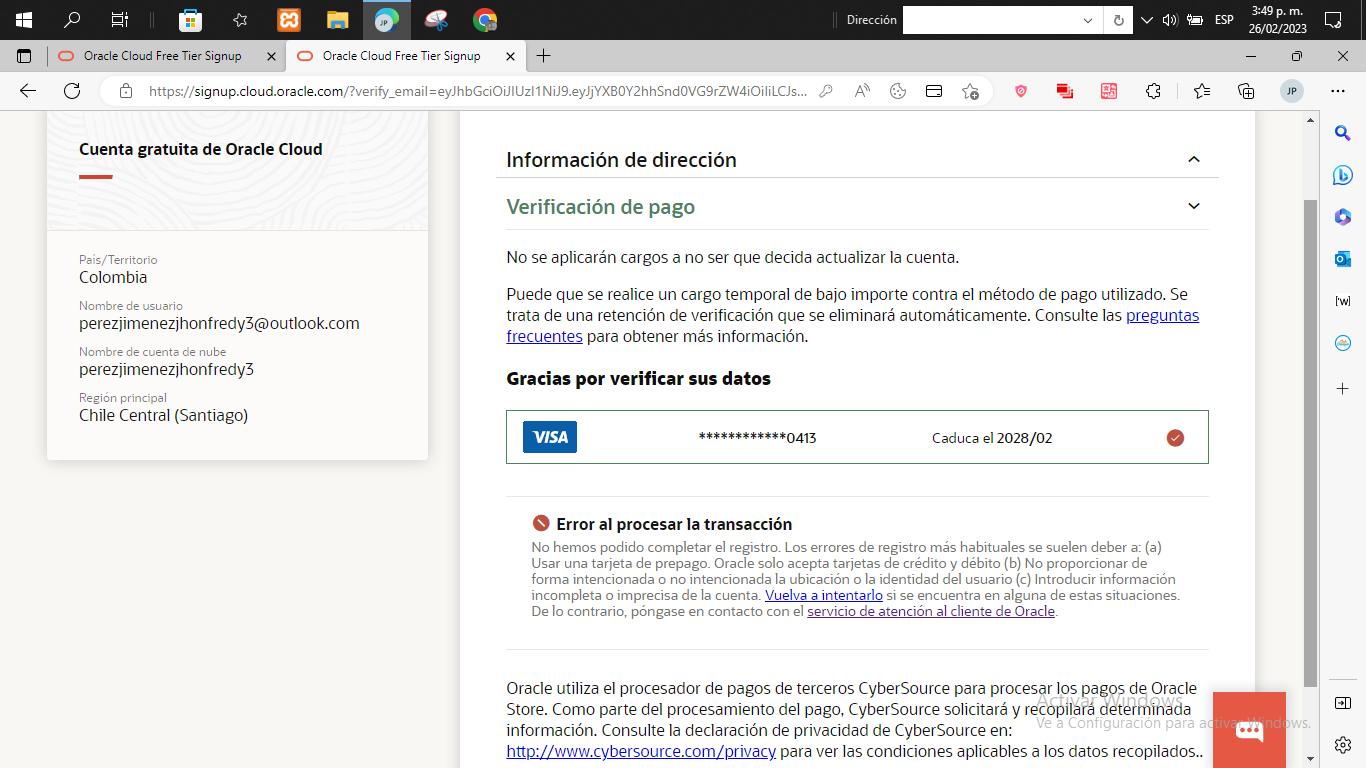
Task: Click the Dirección input field in taskbar
Action: pos(989,20)
